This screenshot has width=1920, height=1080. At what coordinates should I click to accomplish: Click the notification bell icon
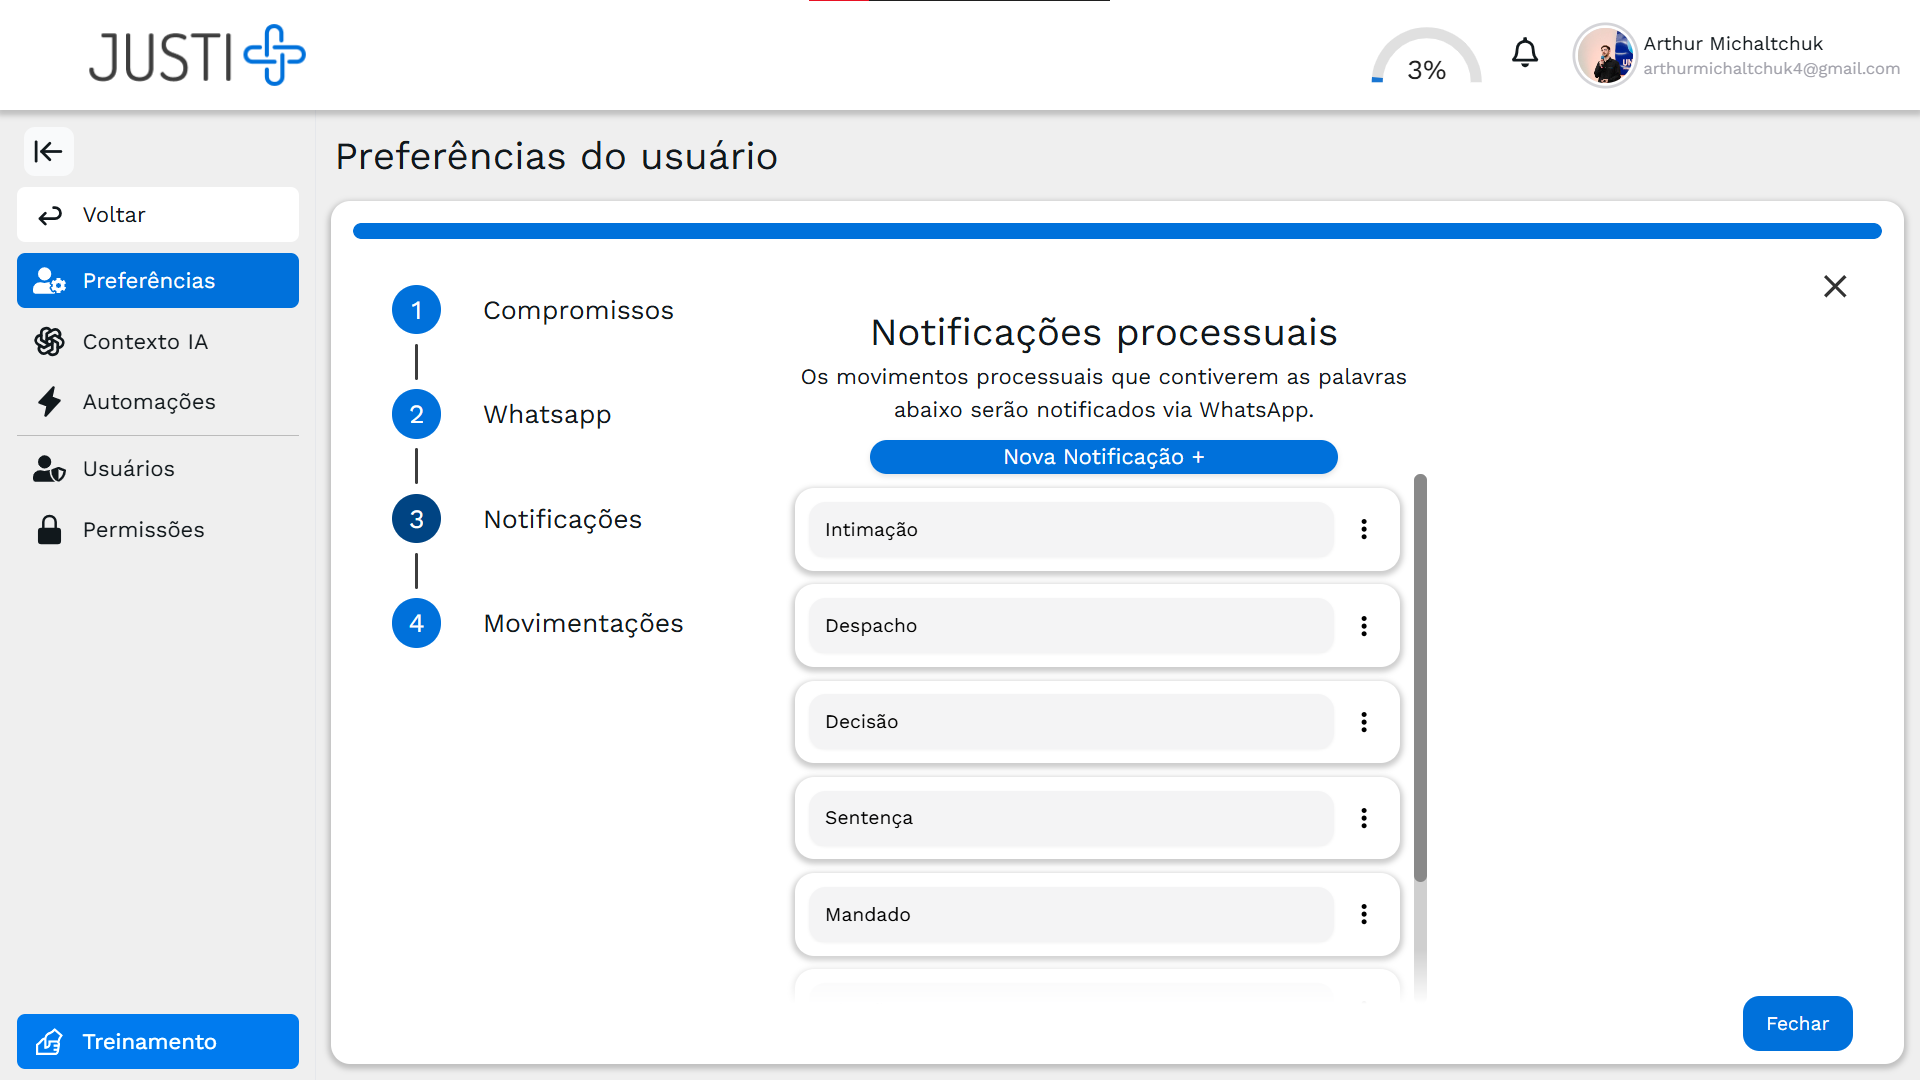click(1524, 53)
